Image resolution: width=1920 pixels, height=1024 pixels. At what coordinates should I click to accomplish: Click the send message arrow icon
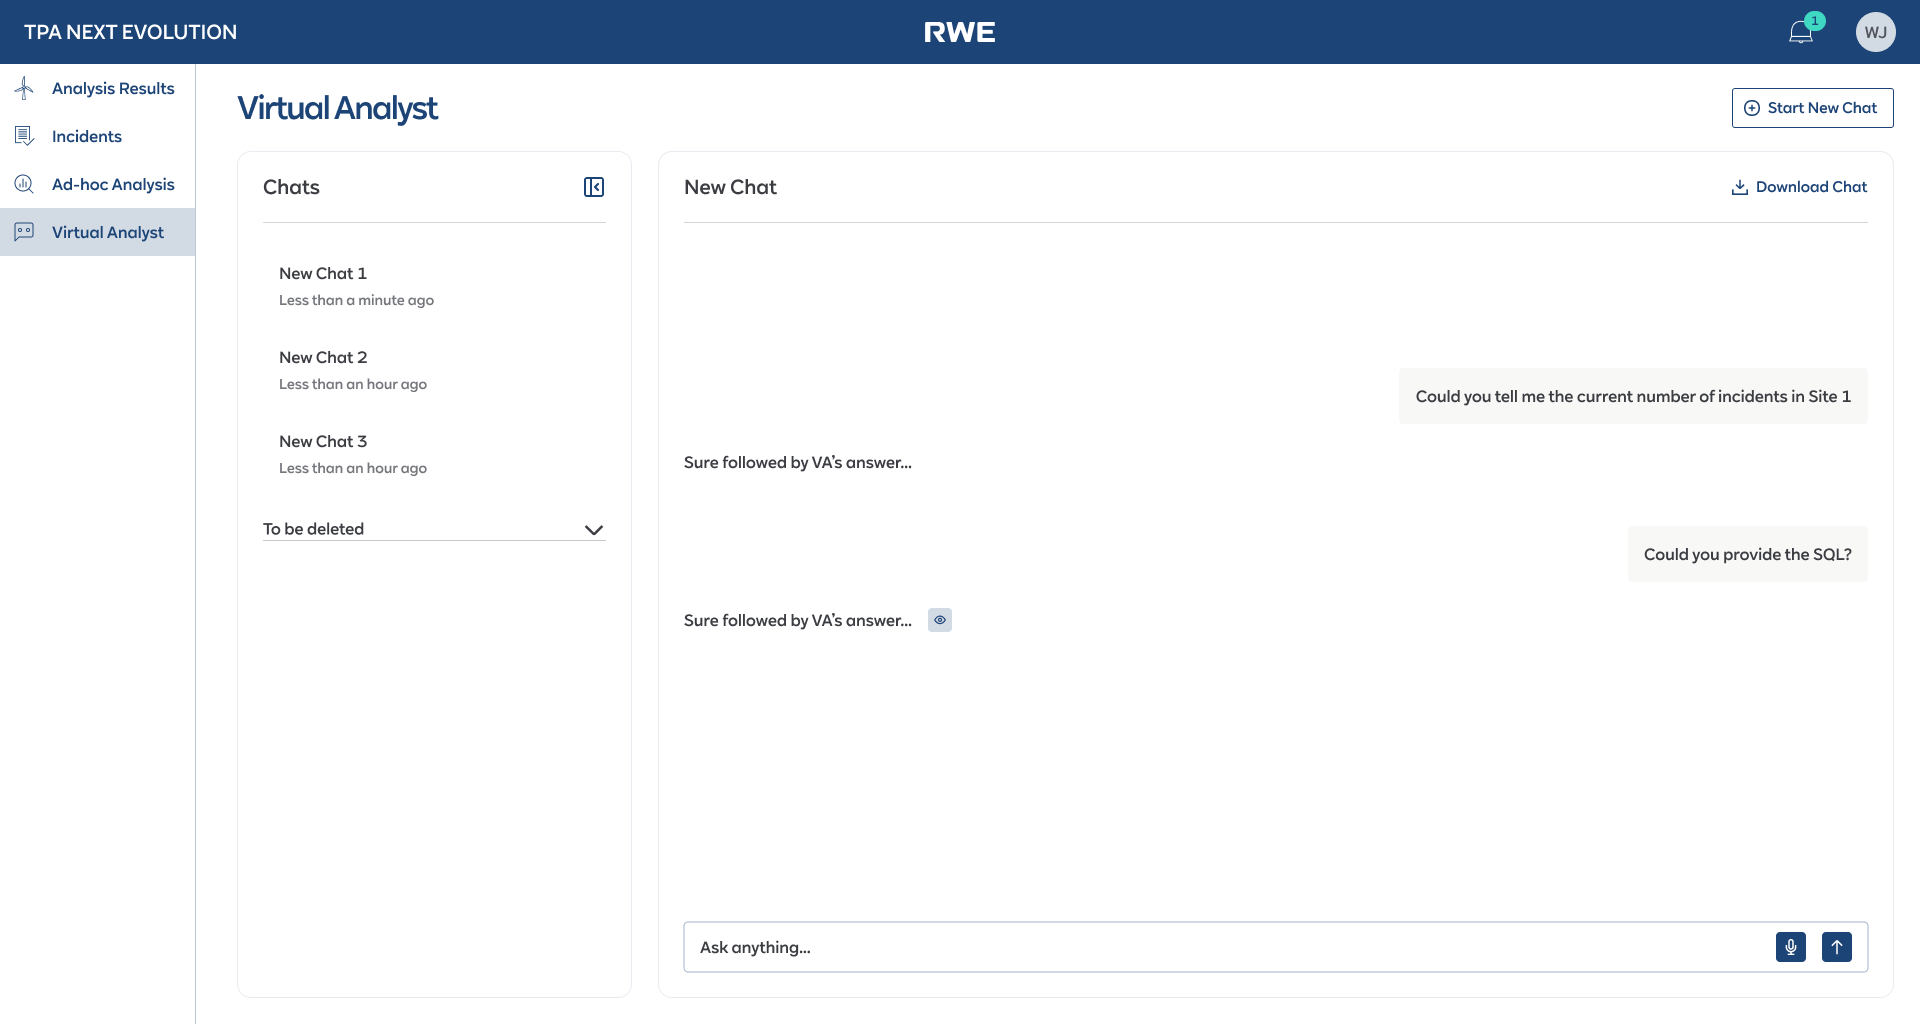1837,947
